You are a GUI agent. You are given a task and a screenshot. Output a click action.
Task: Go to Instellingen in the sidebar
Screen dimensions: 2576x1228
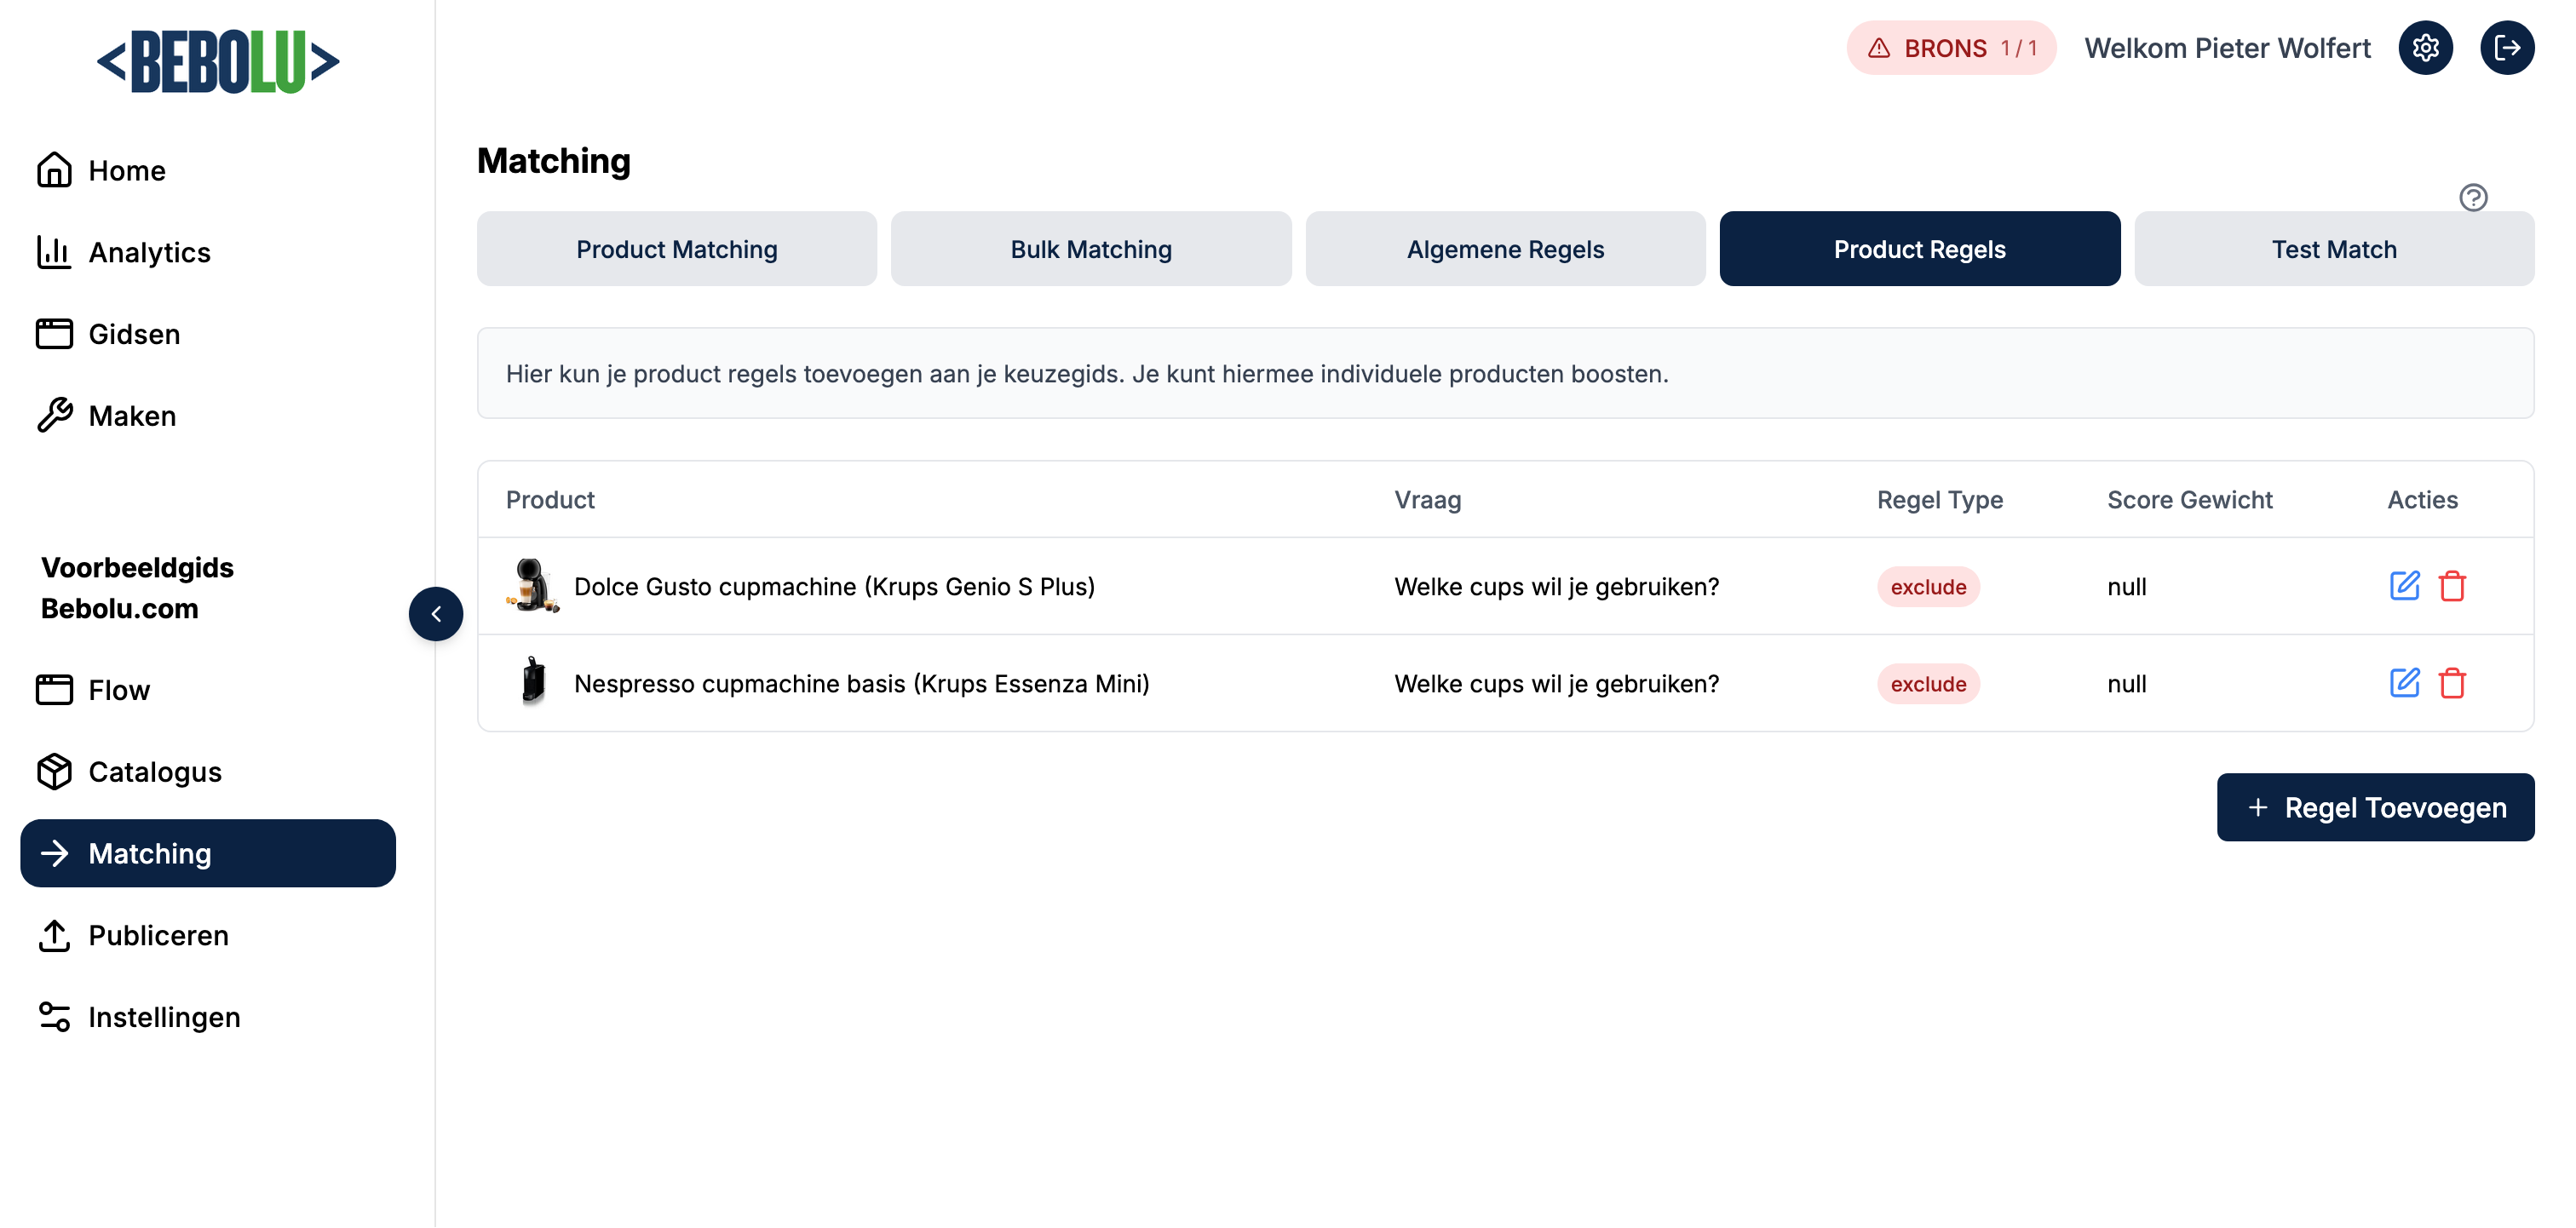click(164, 1017)
